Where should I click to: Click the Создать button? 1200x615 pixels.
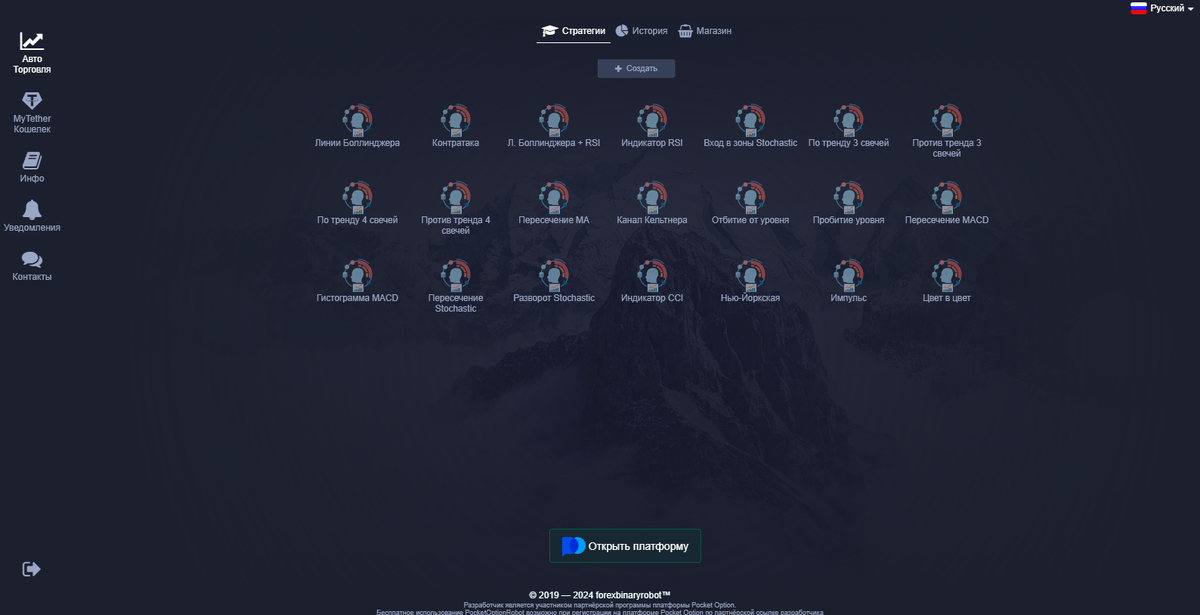coord(636,68)
